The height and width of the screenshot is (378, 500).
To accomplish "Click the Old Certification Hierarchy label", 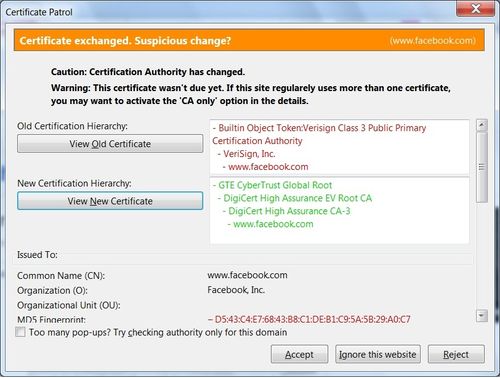I will 72,126.
